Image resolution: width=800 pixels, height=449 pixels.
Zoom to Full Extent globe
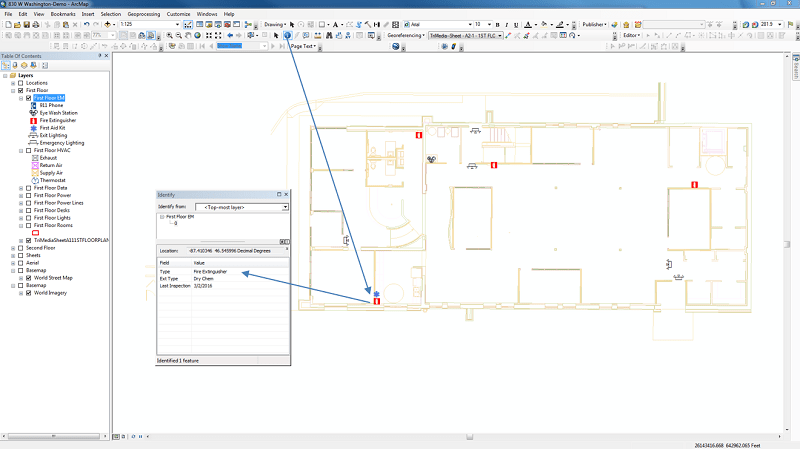tap(197, 35)
